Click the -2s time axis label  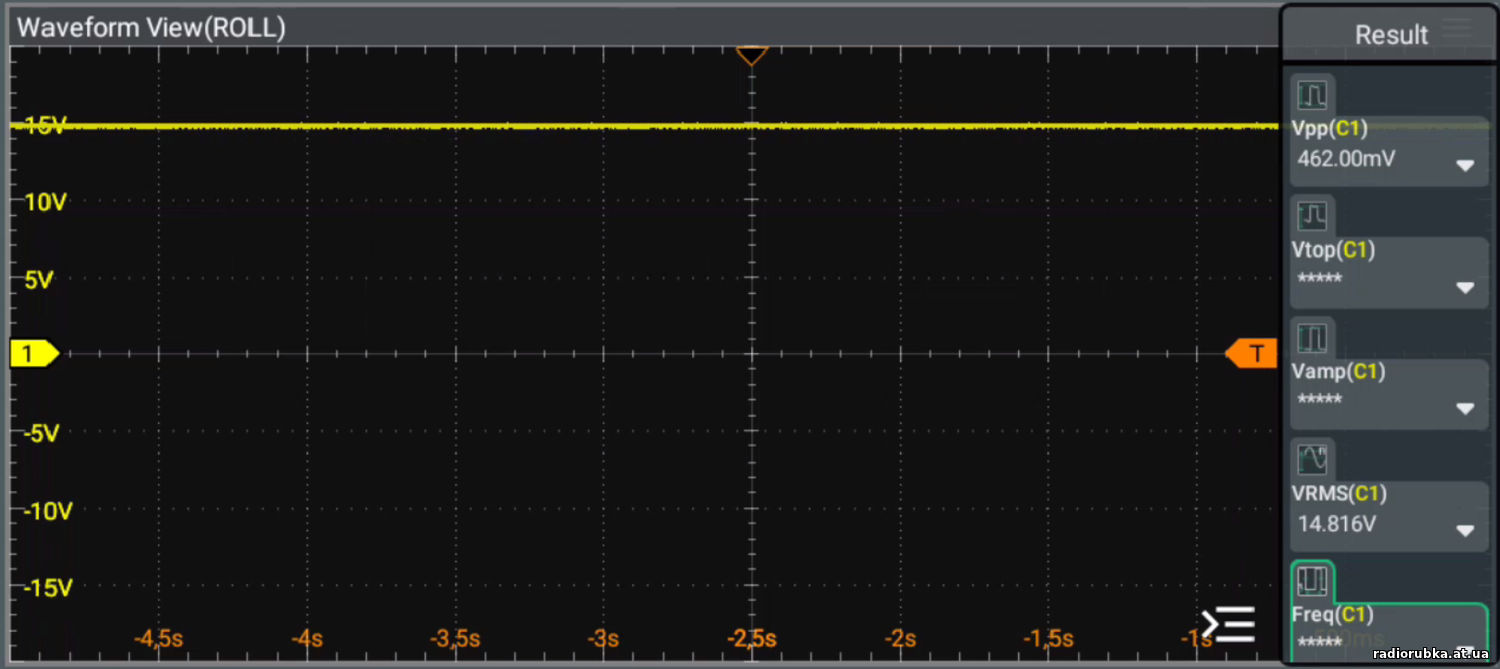[901, 638]
